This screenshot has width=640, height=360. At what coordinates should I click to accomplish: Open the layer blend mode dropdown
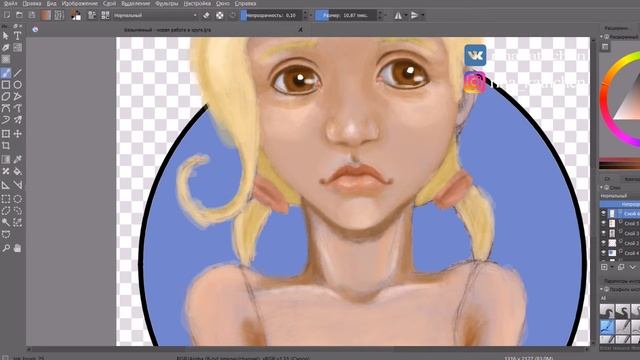(x=620, y=196)
